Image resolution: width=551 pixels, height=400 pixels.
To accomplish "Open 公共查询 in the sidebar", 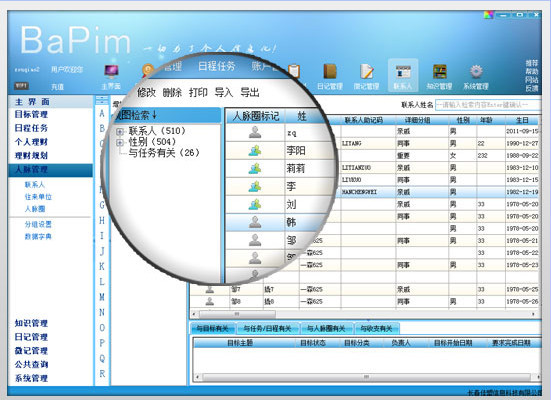I will click(31, 364).
